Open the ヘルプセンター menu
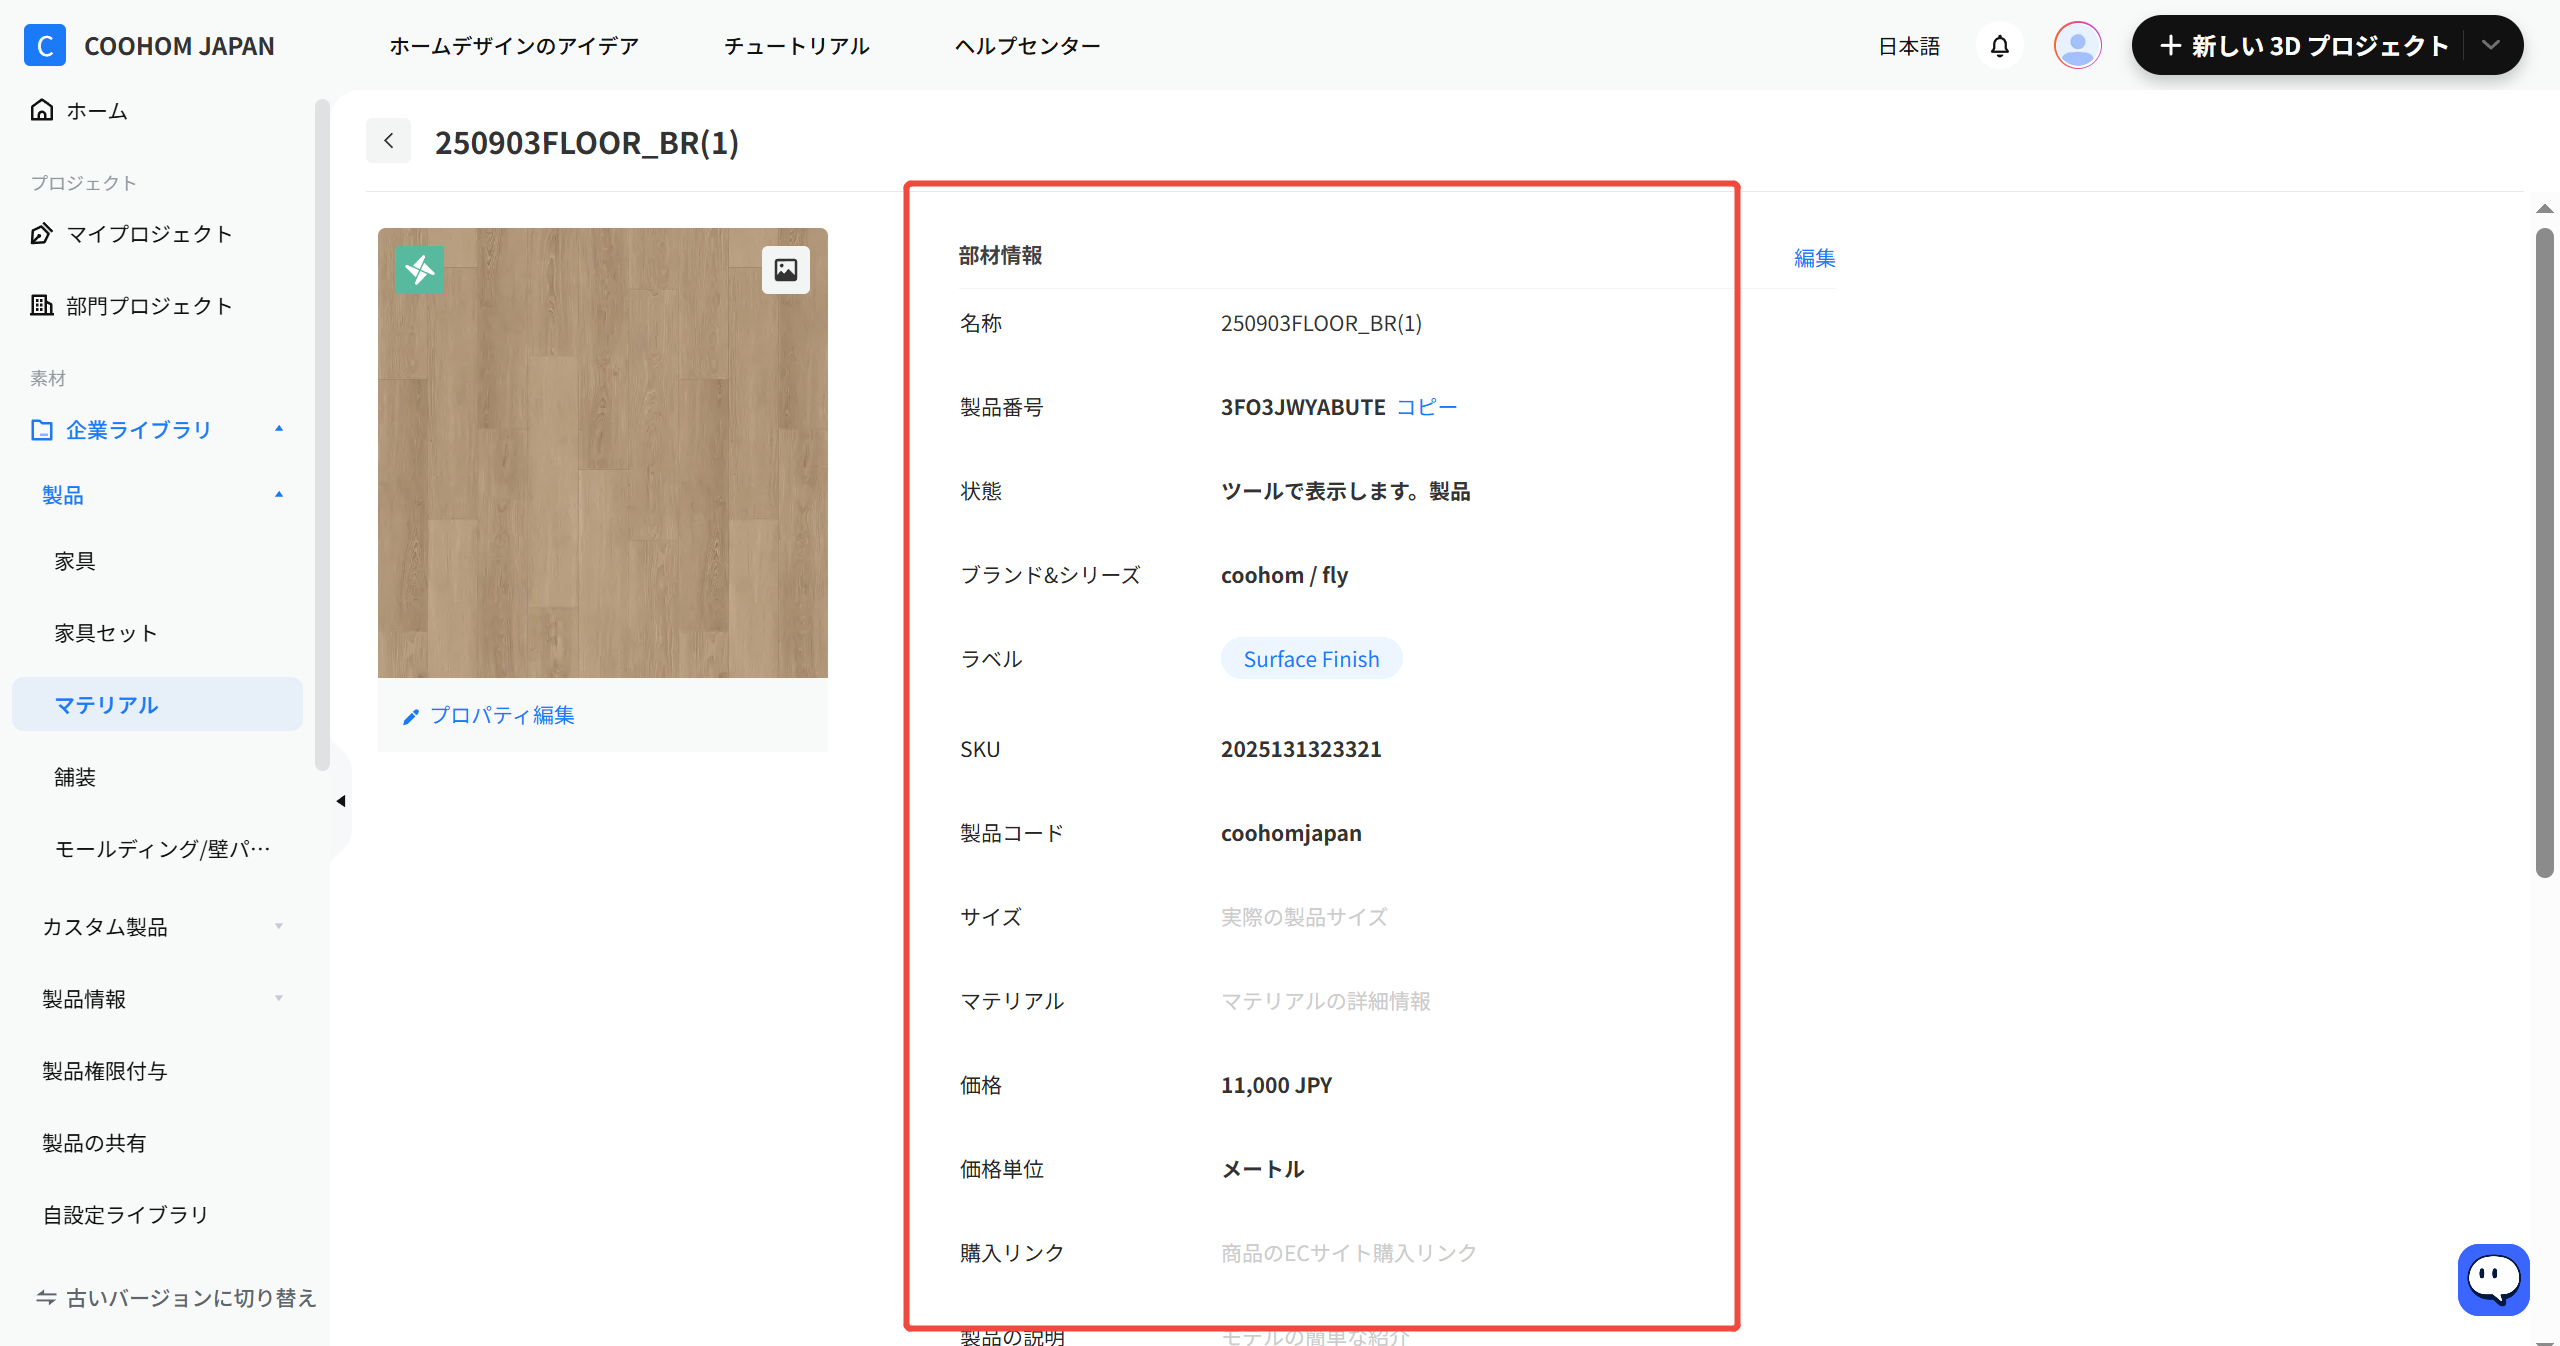The width and height of the screenshot is (2560, 1346). 1028,46
